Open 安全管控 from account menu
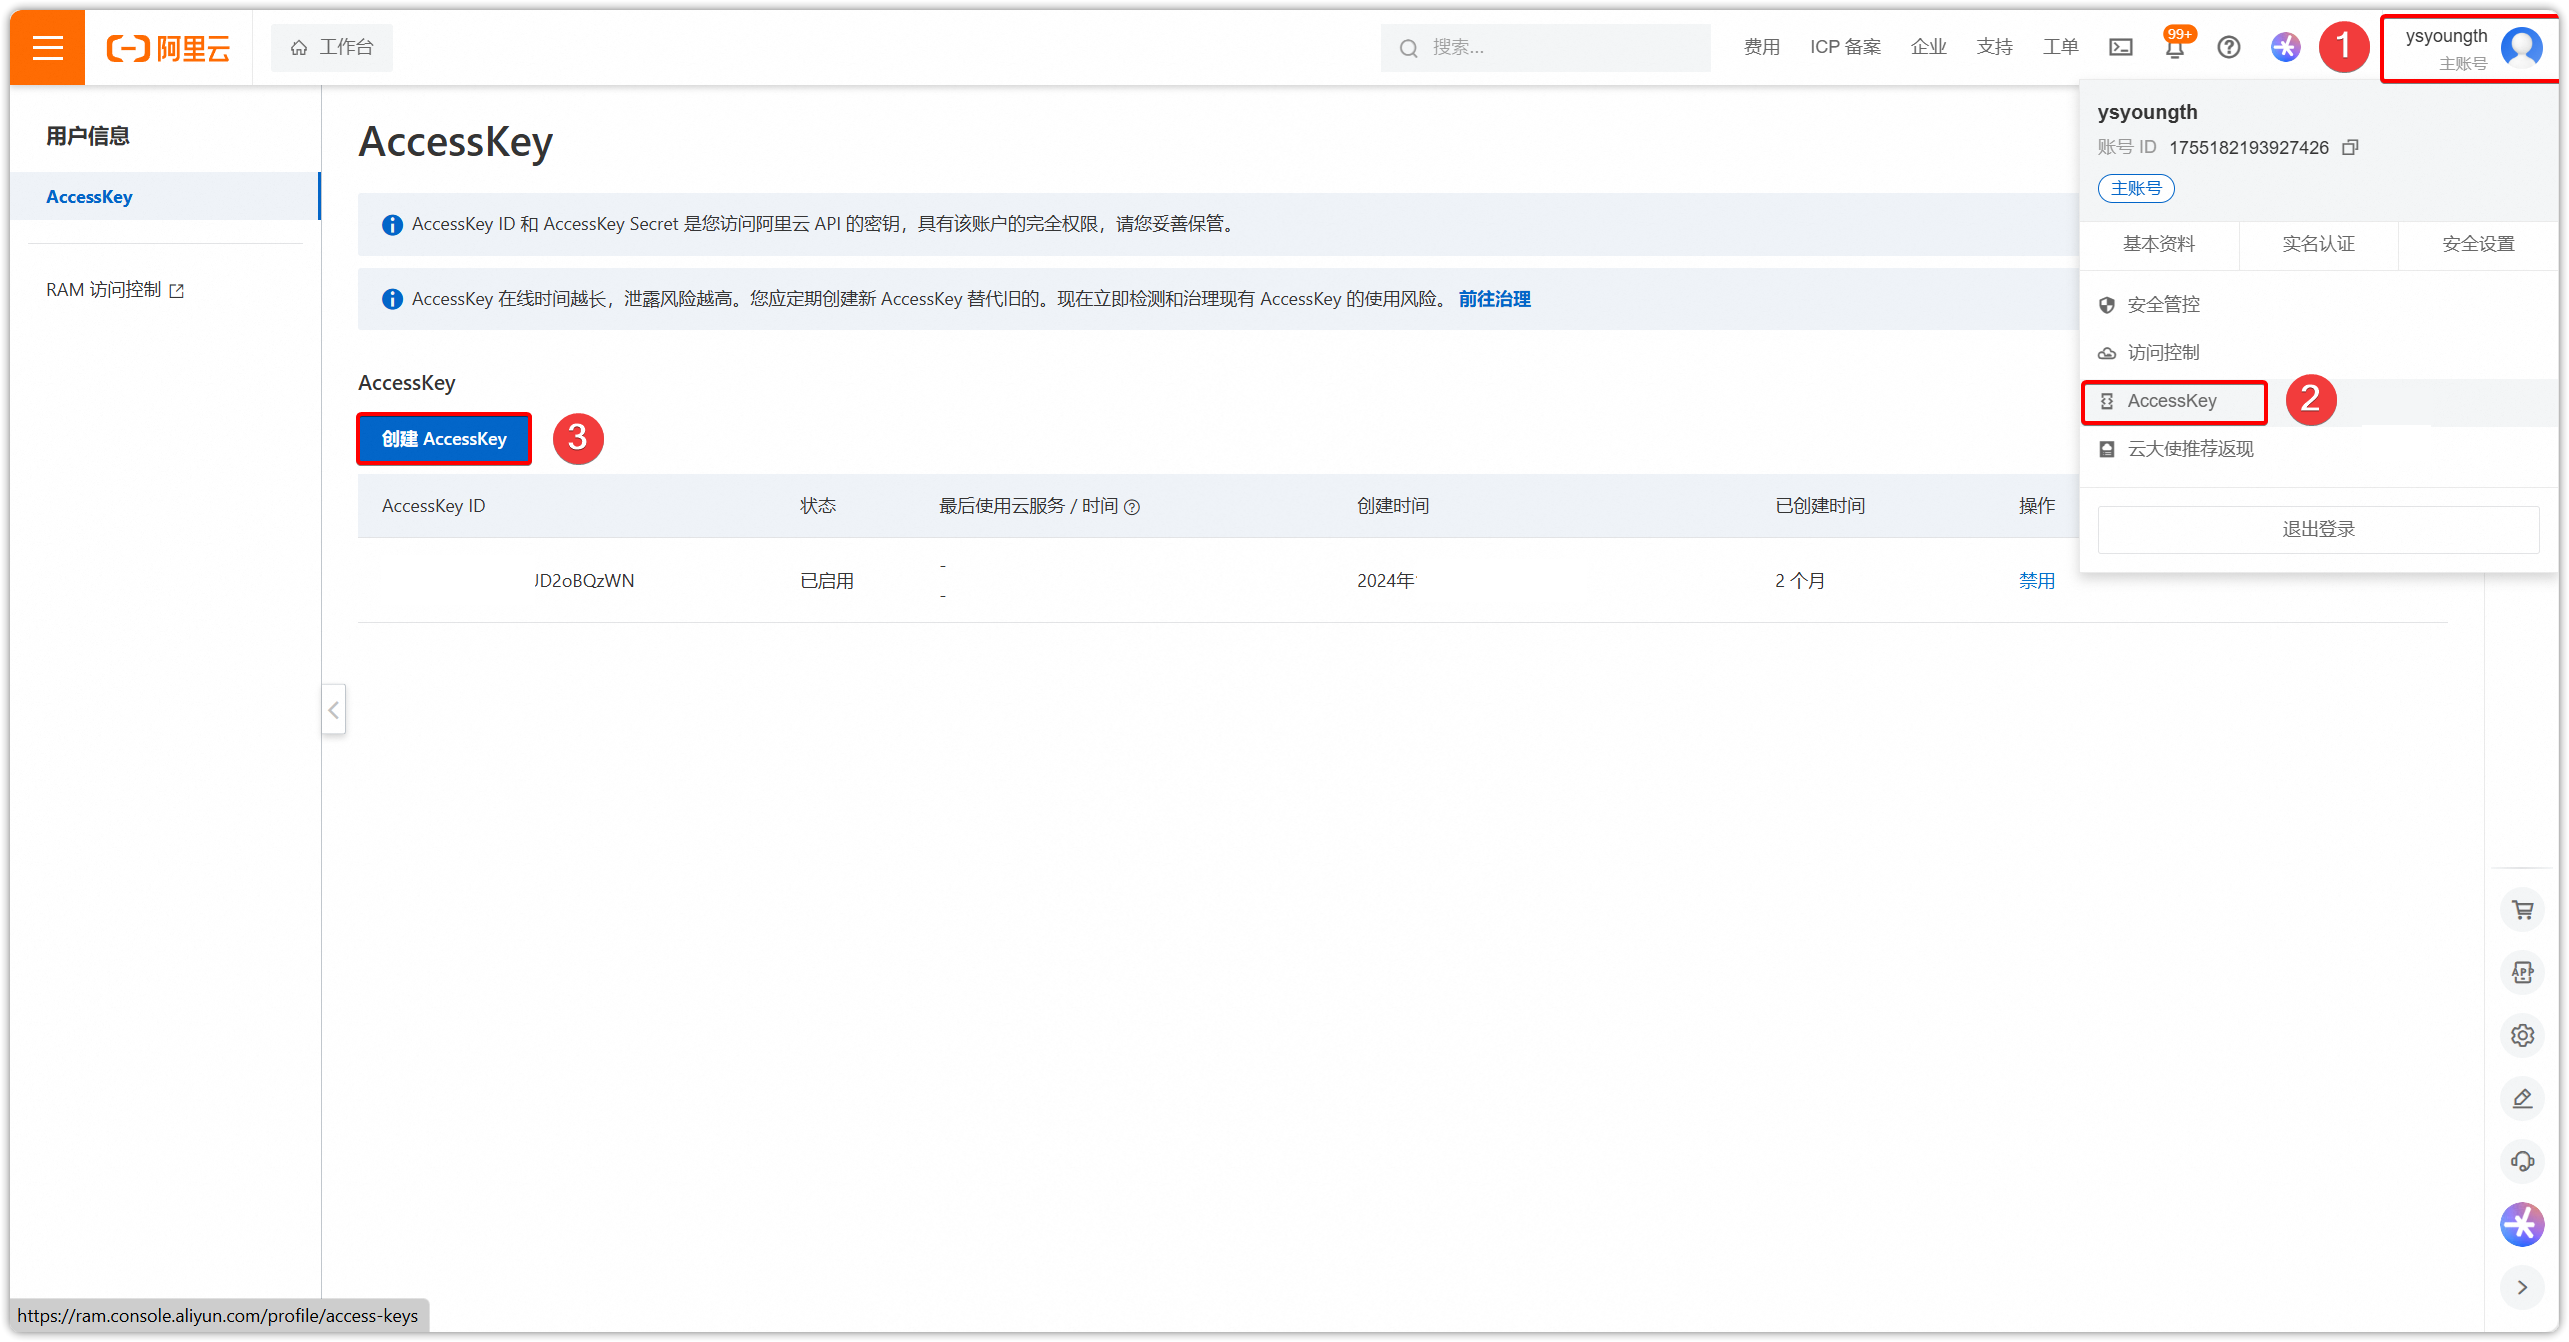Screen dimensions: 2569x1342 pos(2163,304)
